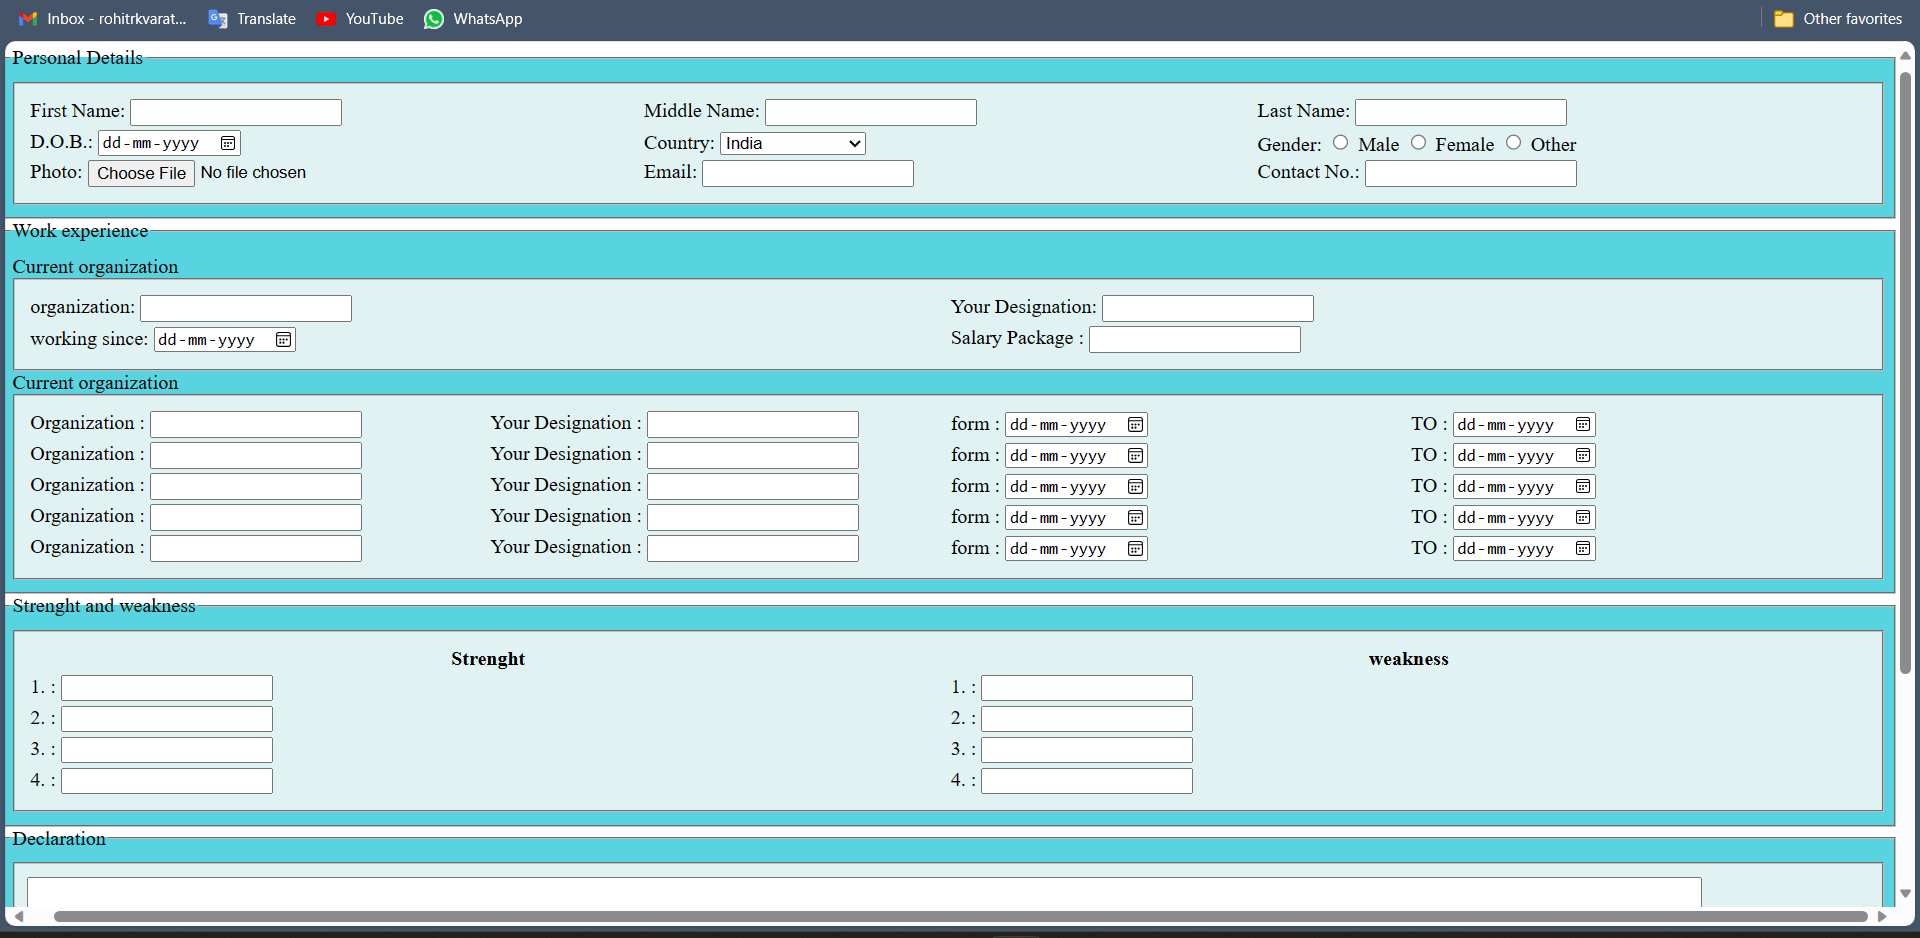
Task: Open the YouTube bookmark
Action: click(360, 19)
